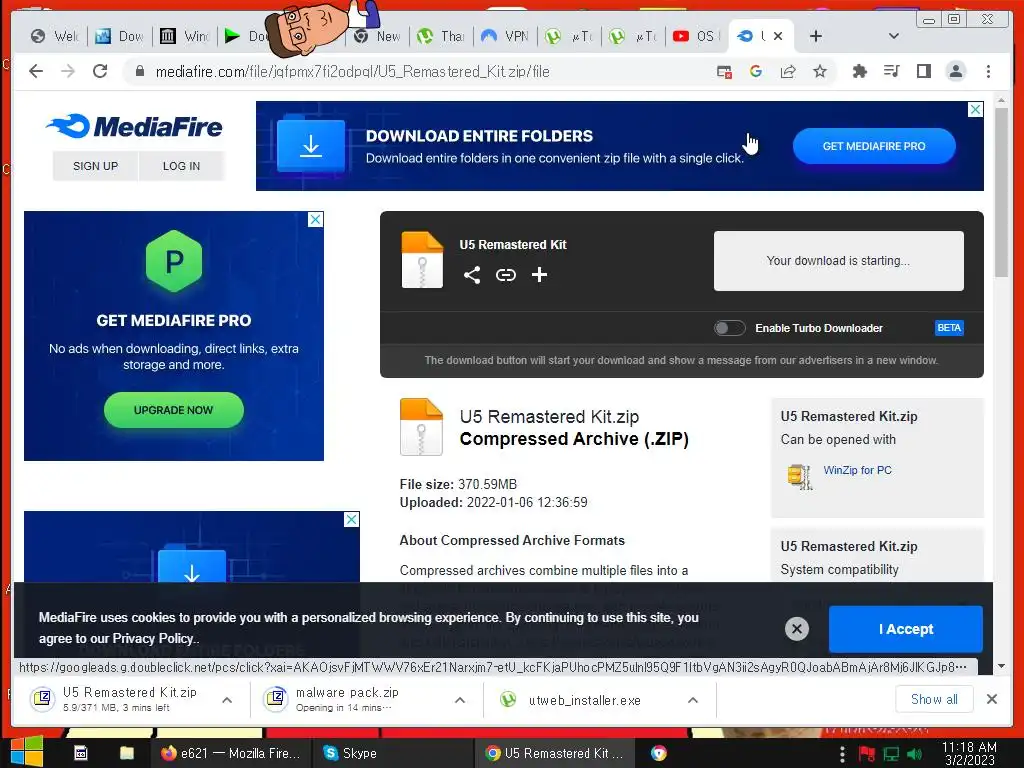Image resolution: width=1024 pixels, height=768 pixels.
Task: Close the Get MediaFire Pro side ad
Action: pos(315,219)
